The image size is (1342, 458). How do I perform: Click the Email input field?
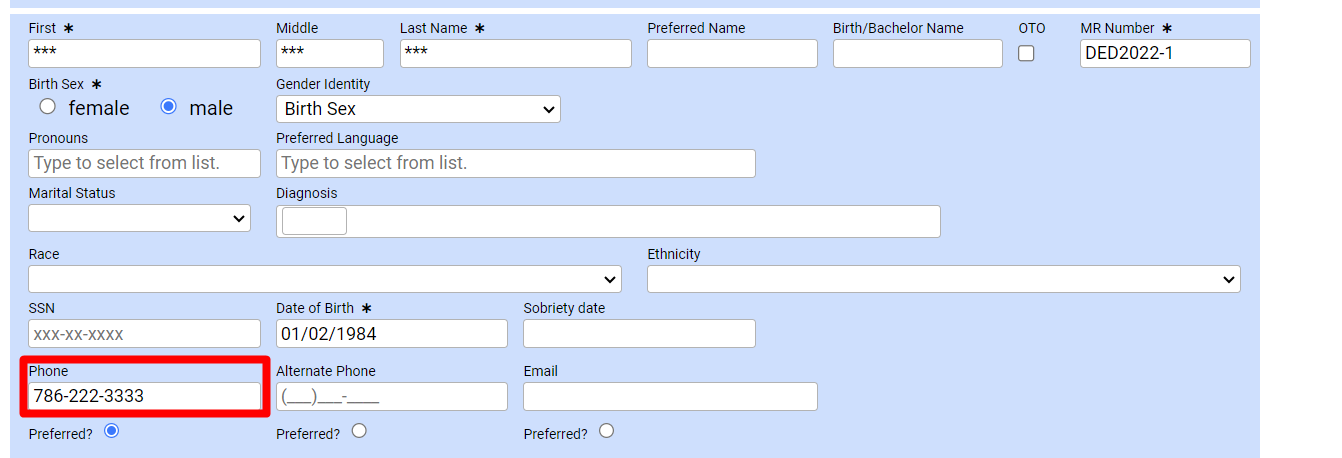tap(670, 397)
